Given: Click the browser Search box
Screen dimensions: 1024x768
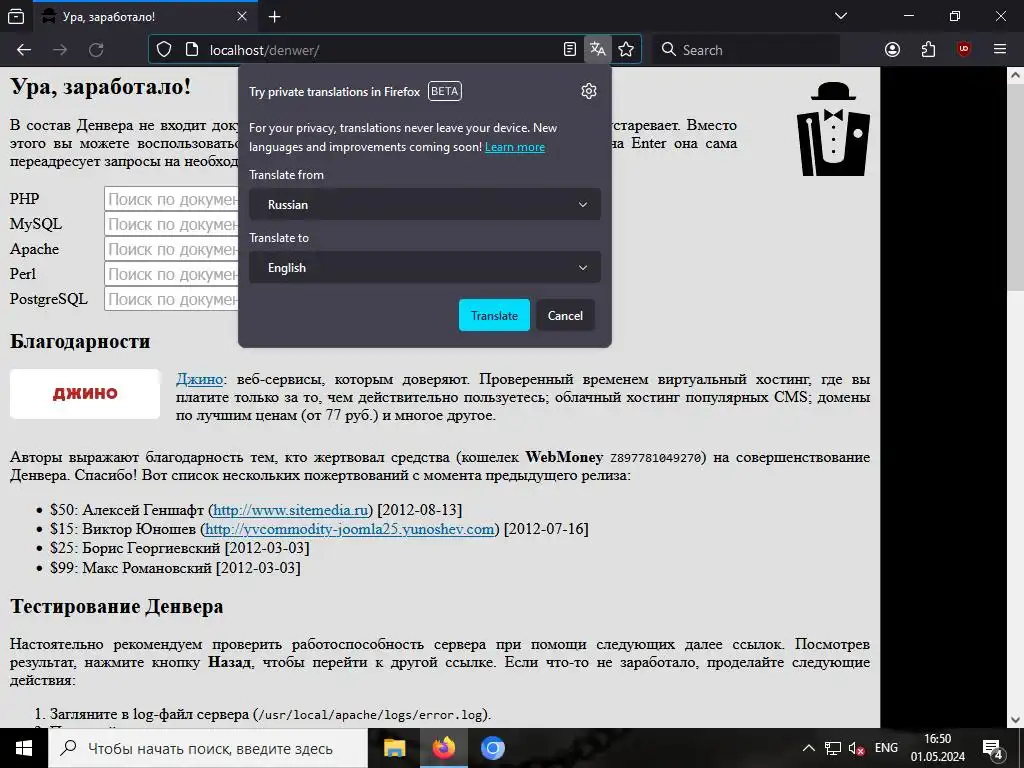Looking at the screenshot, I should 746,50.
